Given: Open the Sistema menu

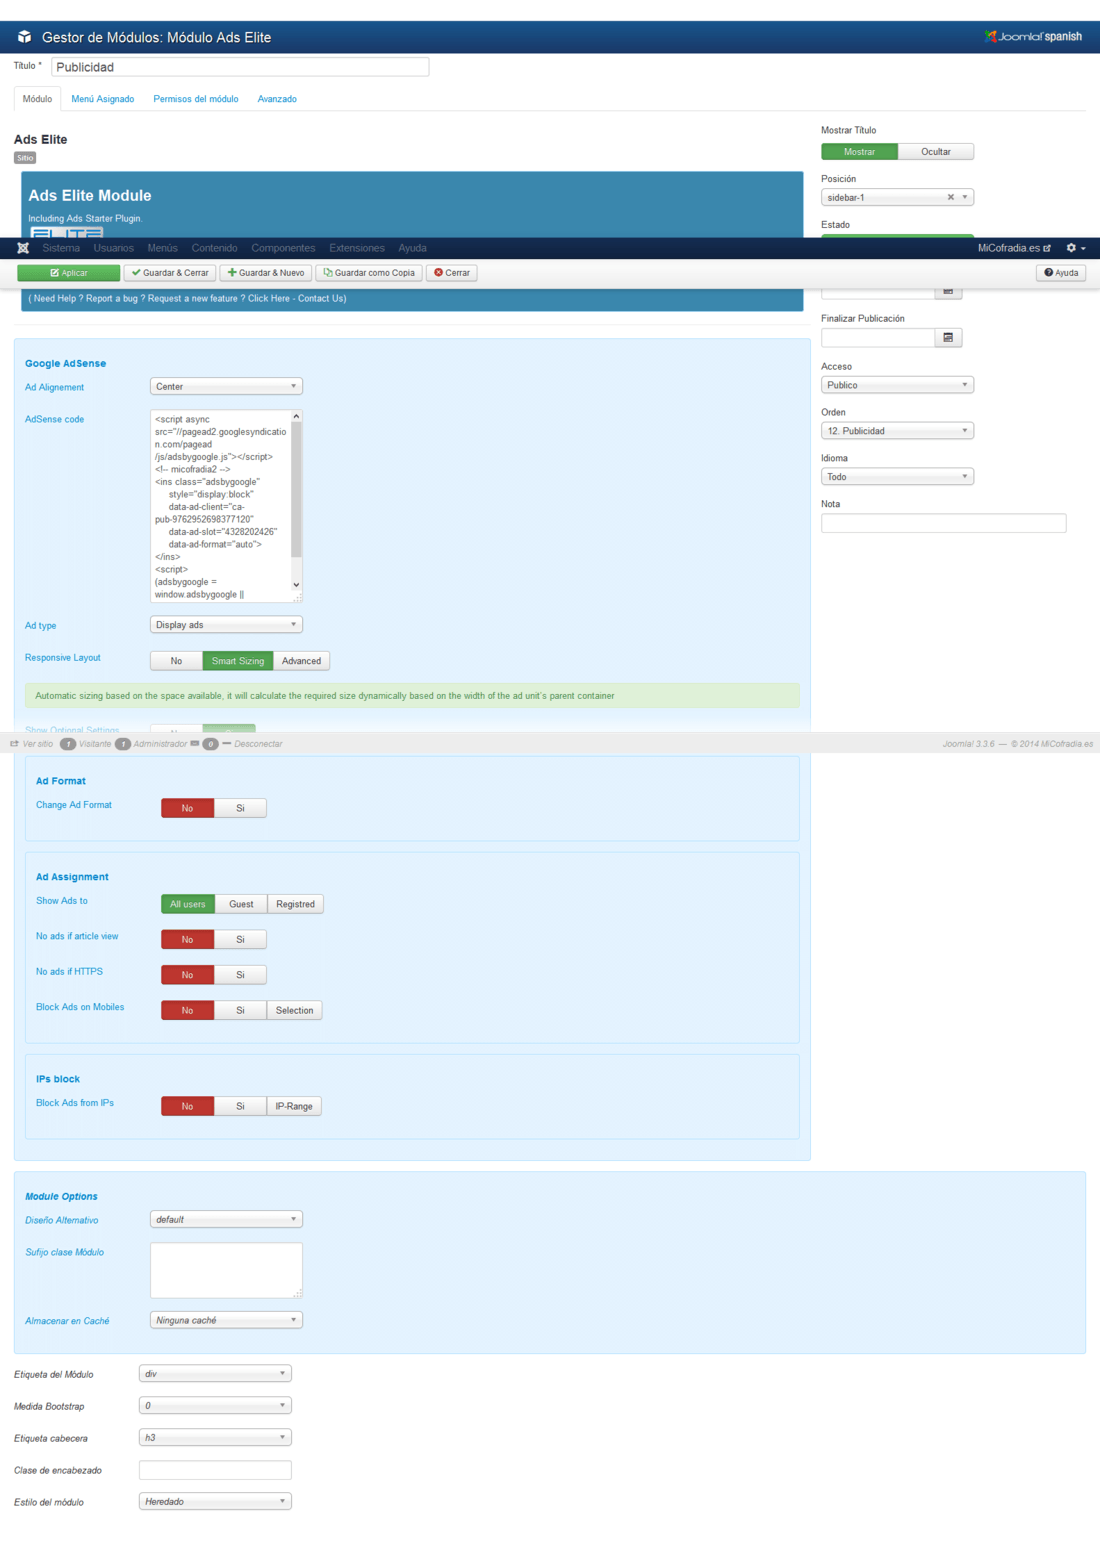Looking at the screenshot, I should point(61,248).
